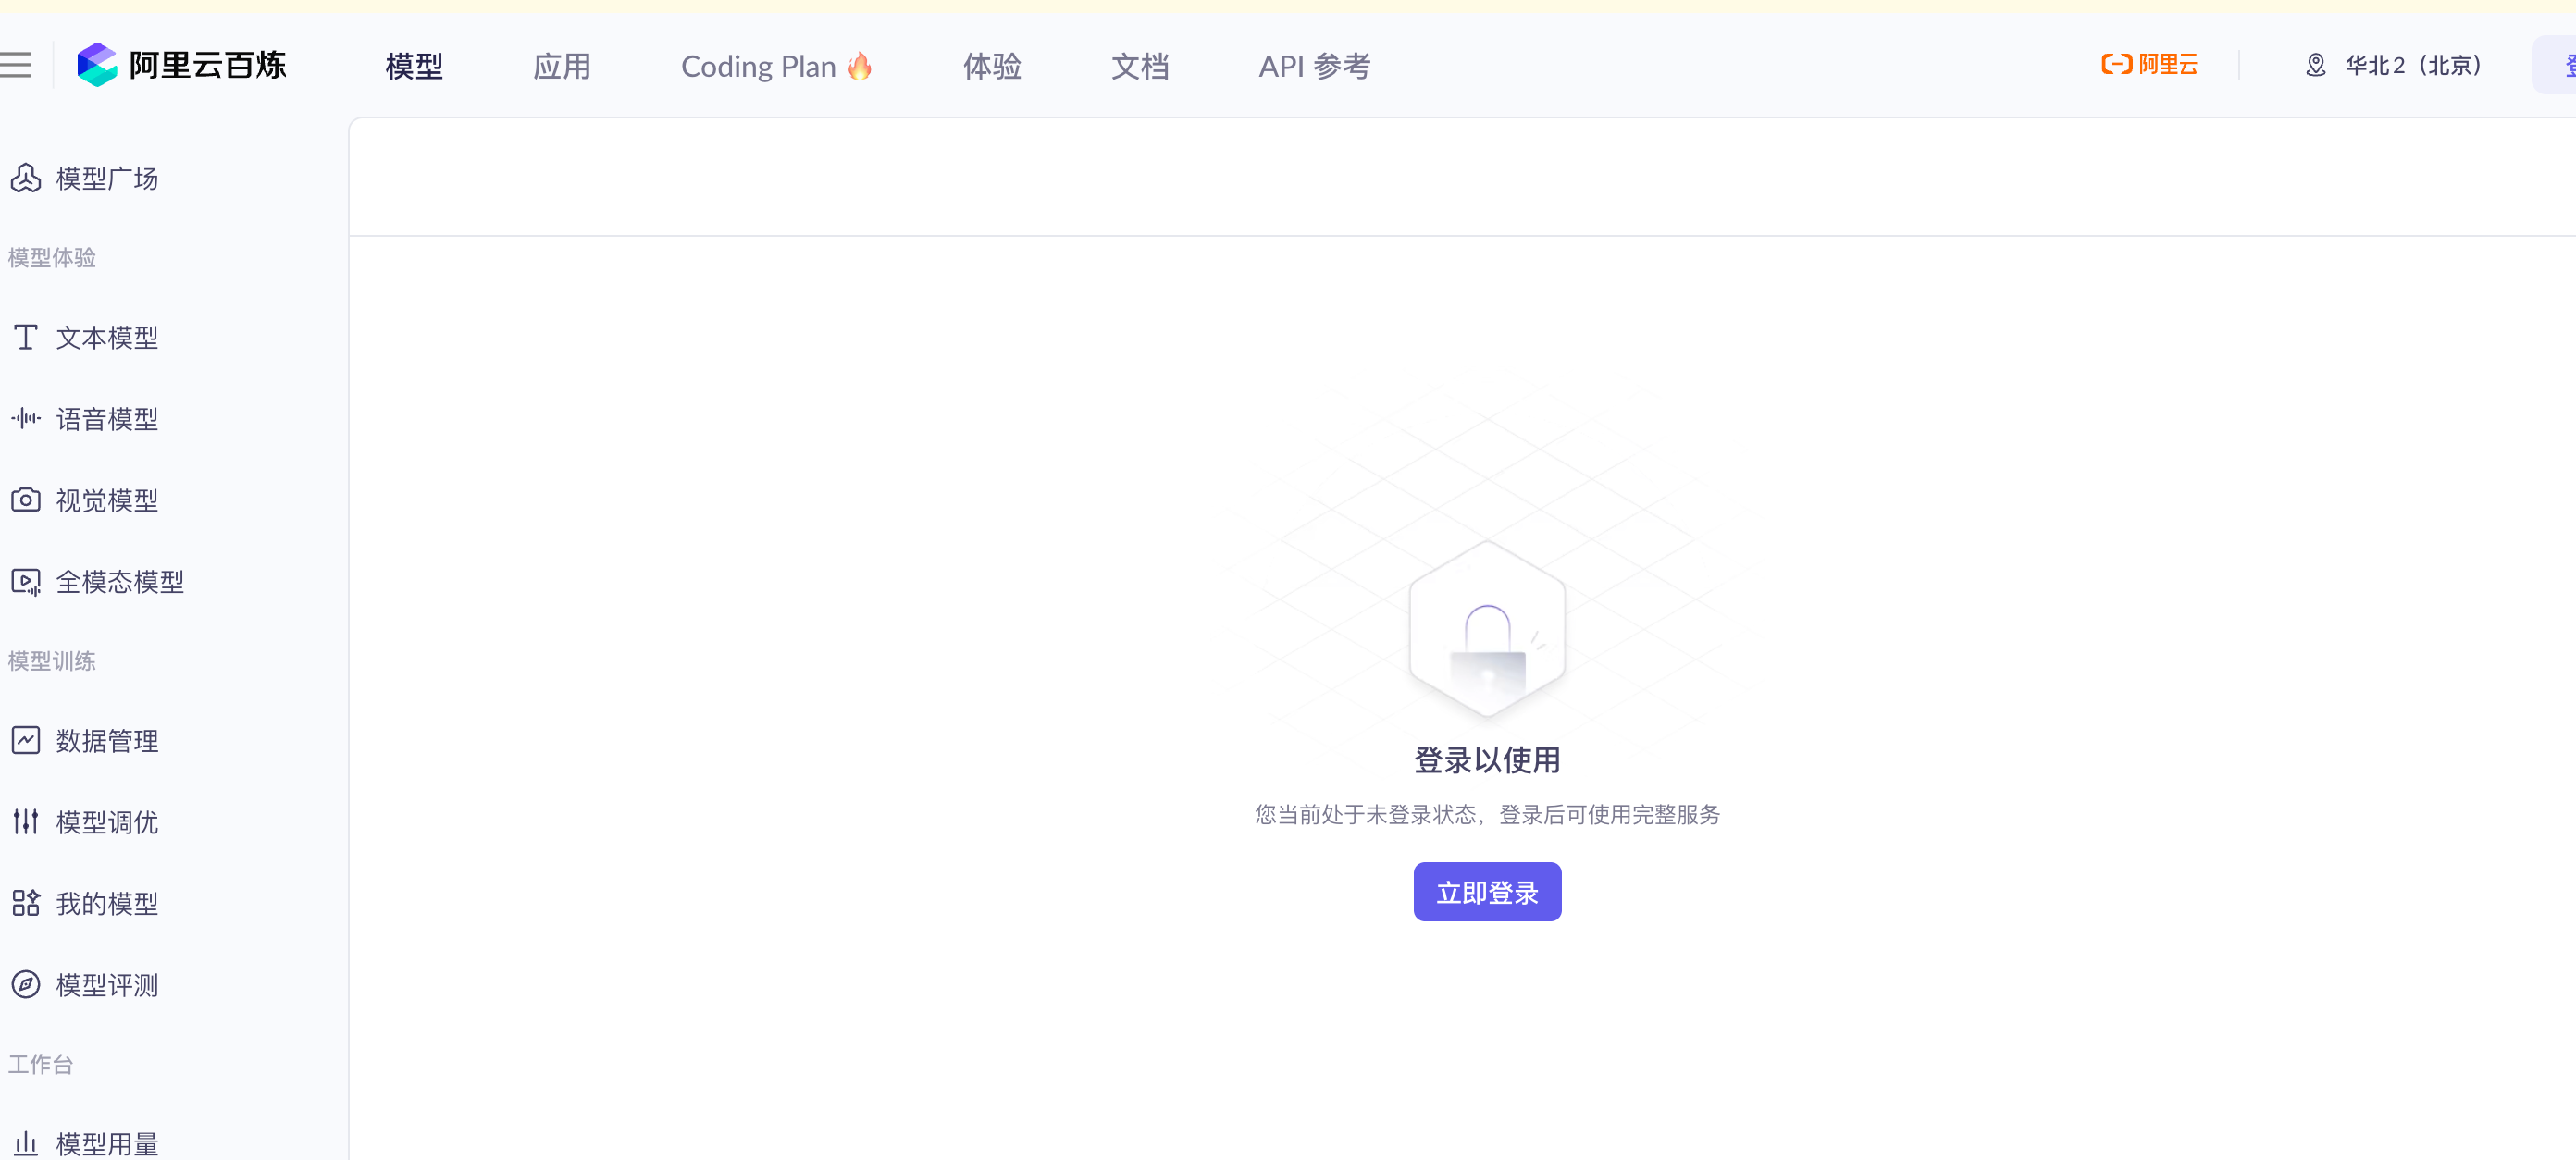Click the orange 阿里云 link
Viewport: 2576px width, 1160px height.
tap(2149, 65)
